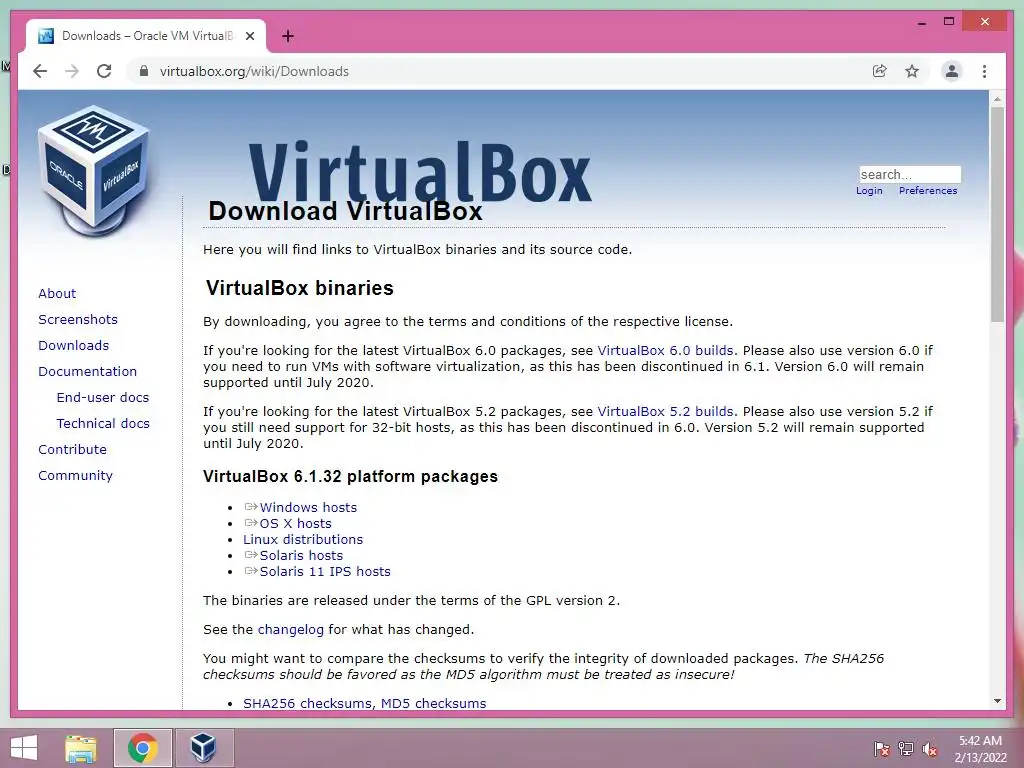Open the changelog link
Image resolution: width=1024 pixels, height=768 pixels.
[x=291, y=630]
